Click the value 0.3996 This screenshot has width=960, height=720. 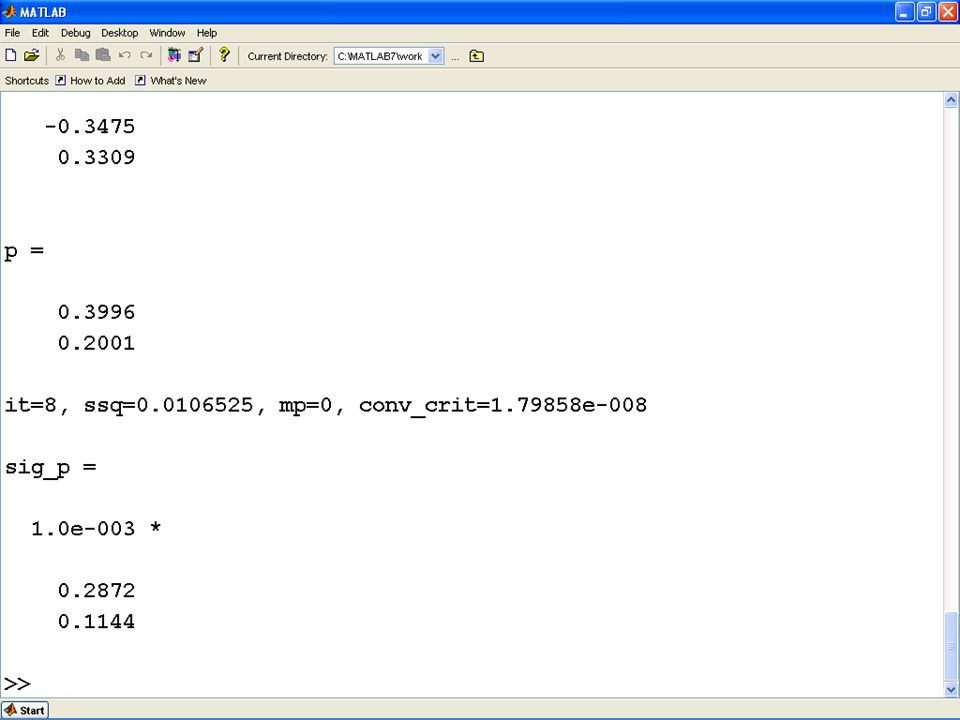97,312
